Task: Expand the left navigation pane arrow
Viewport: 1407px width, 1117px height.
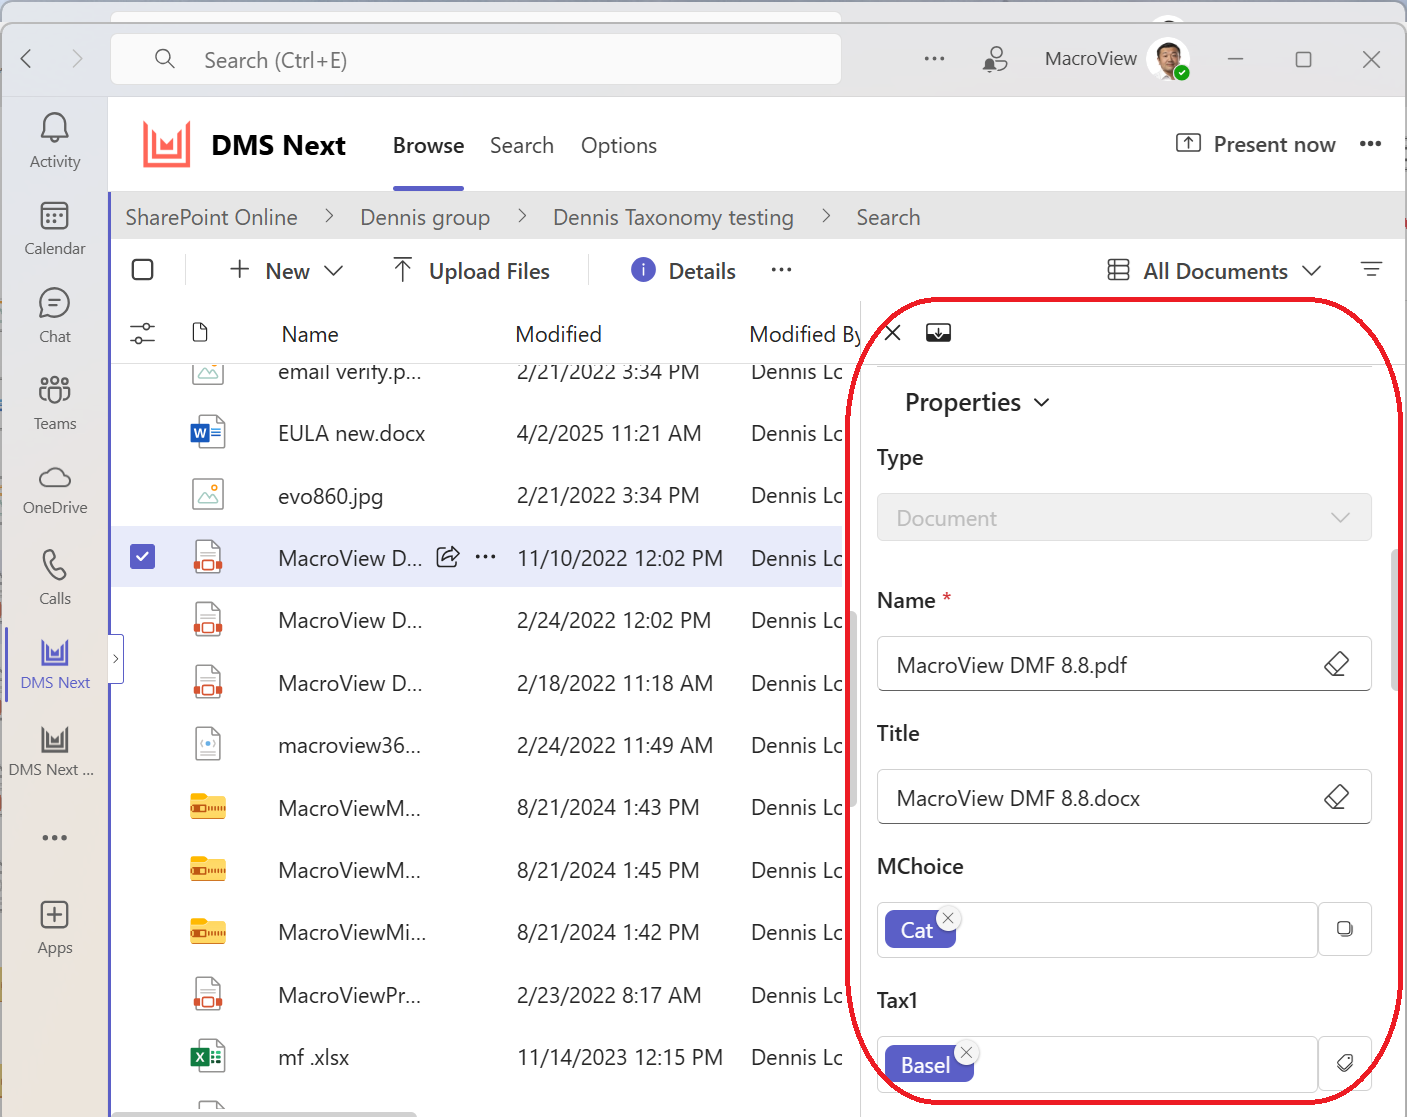Action: click(x=116, y=659)
